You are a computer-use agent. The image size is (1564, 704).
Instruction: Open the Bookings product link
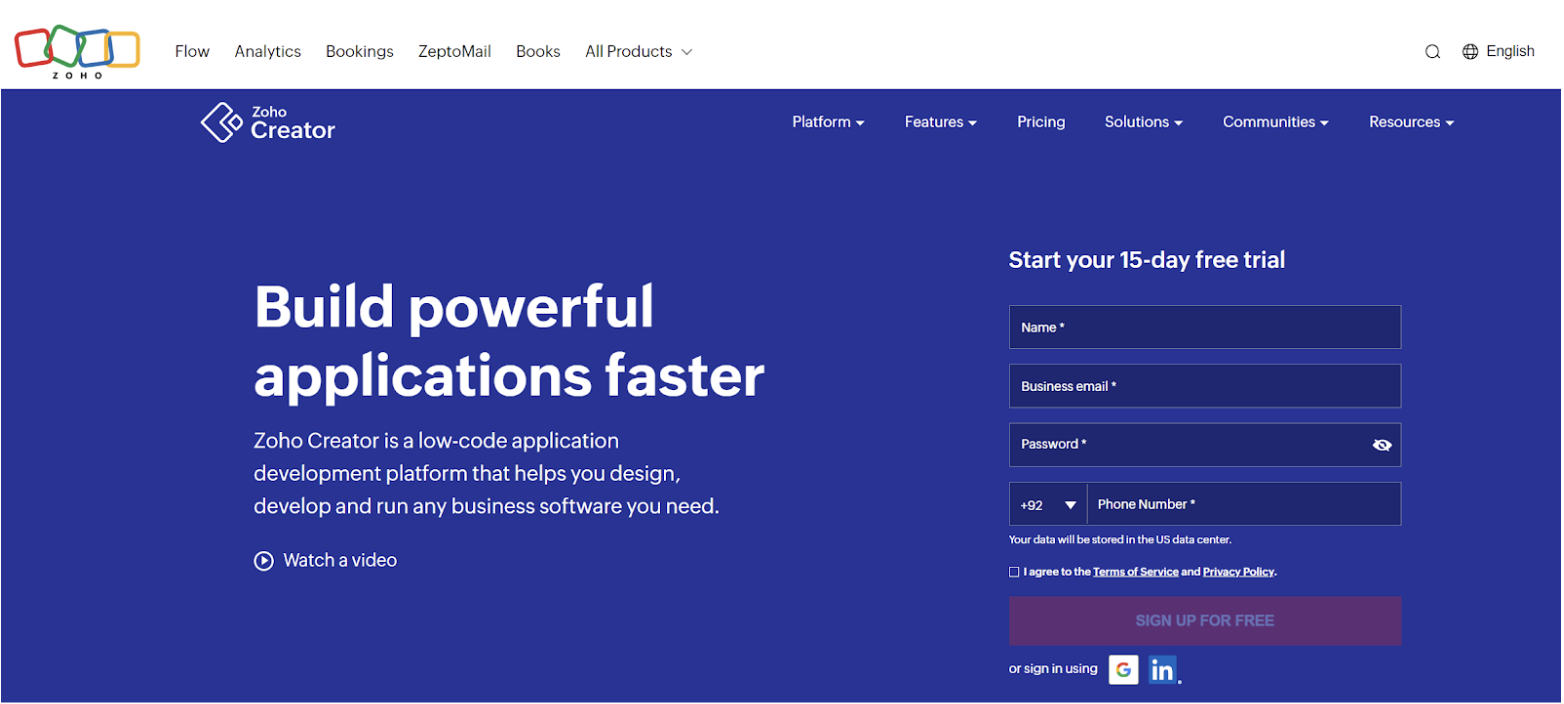(360, 52)
